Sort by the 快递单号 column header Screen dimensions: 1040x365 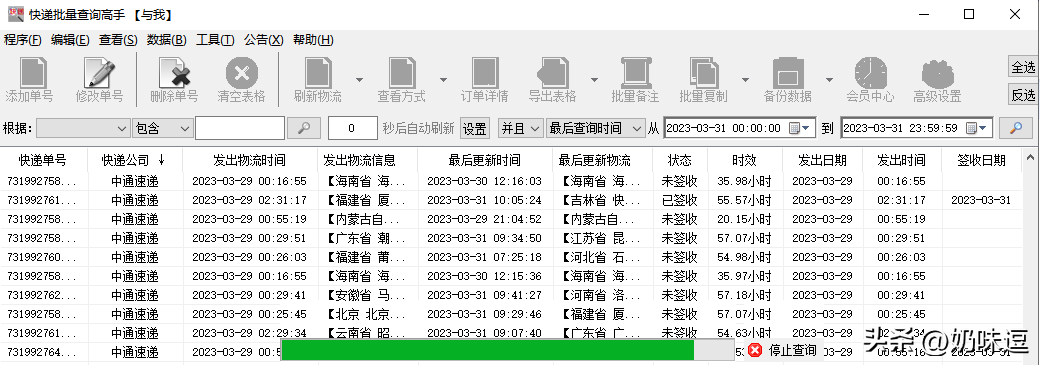click(43, 160)
